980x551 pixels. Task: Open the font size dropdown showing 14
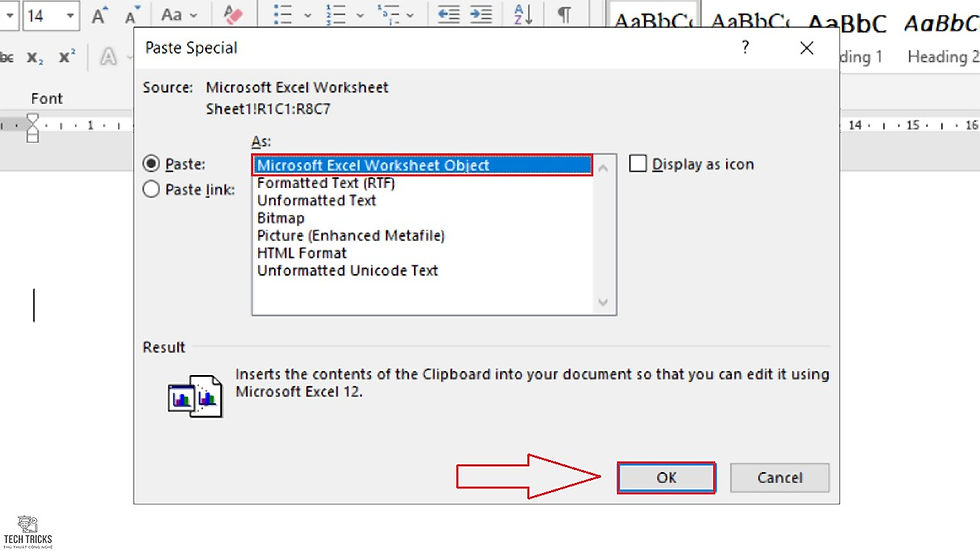click(70, 15)
